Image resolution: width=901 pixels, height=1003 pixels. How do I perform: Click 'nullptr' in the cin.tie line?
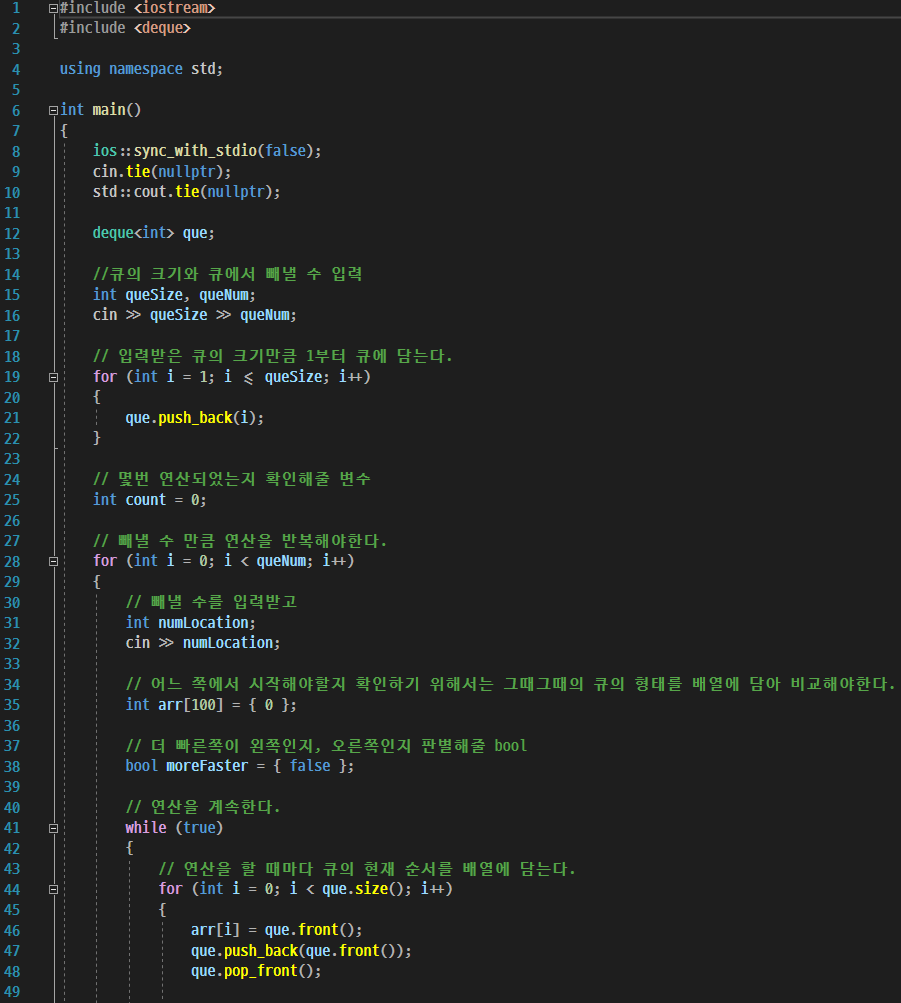coord(187,171)
